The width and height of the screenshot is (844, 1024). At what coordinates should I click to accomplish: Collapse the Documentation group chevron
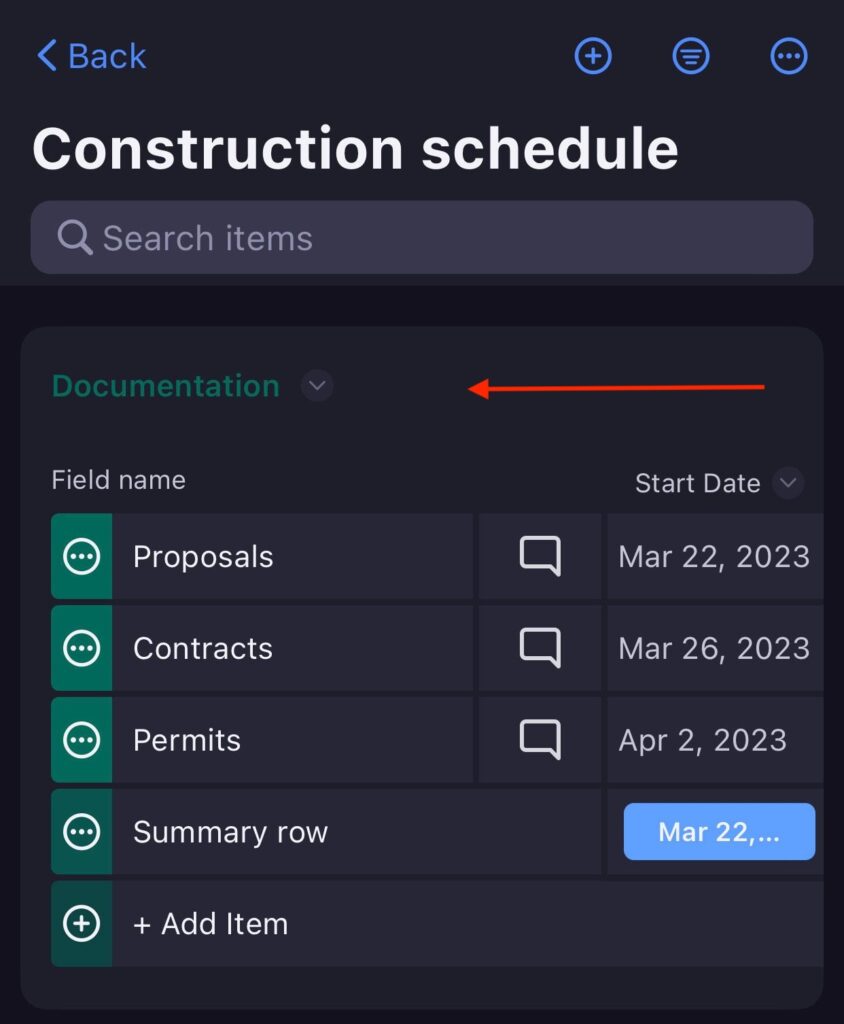tap(317, 385)
